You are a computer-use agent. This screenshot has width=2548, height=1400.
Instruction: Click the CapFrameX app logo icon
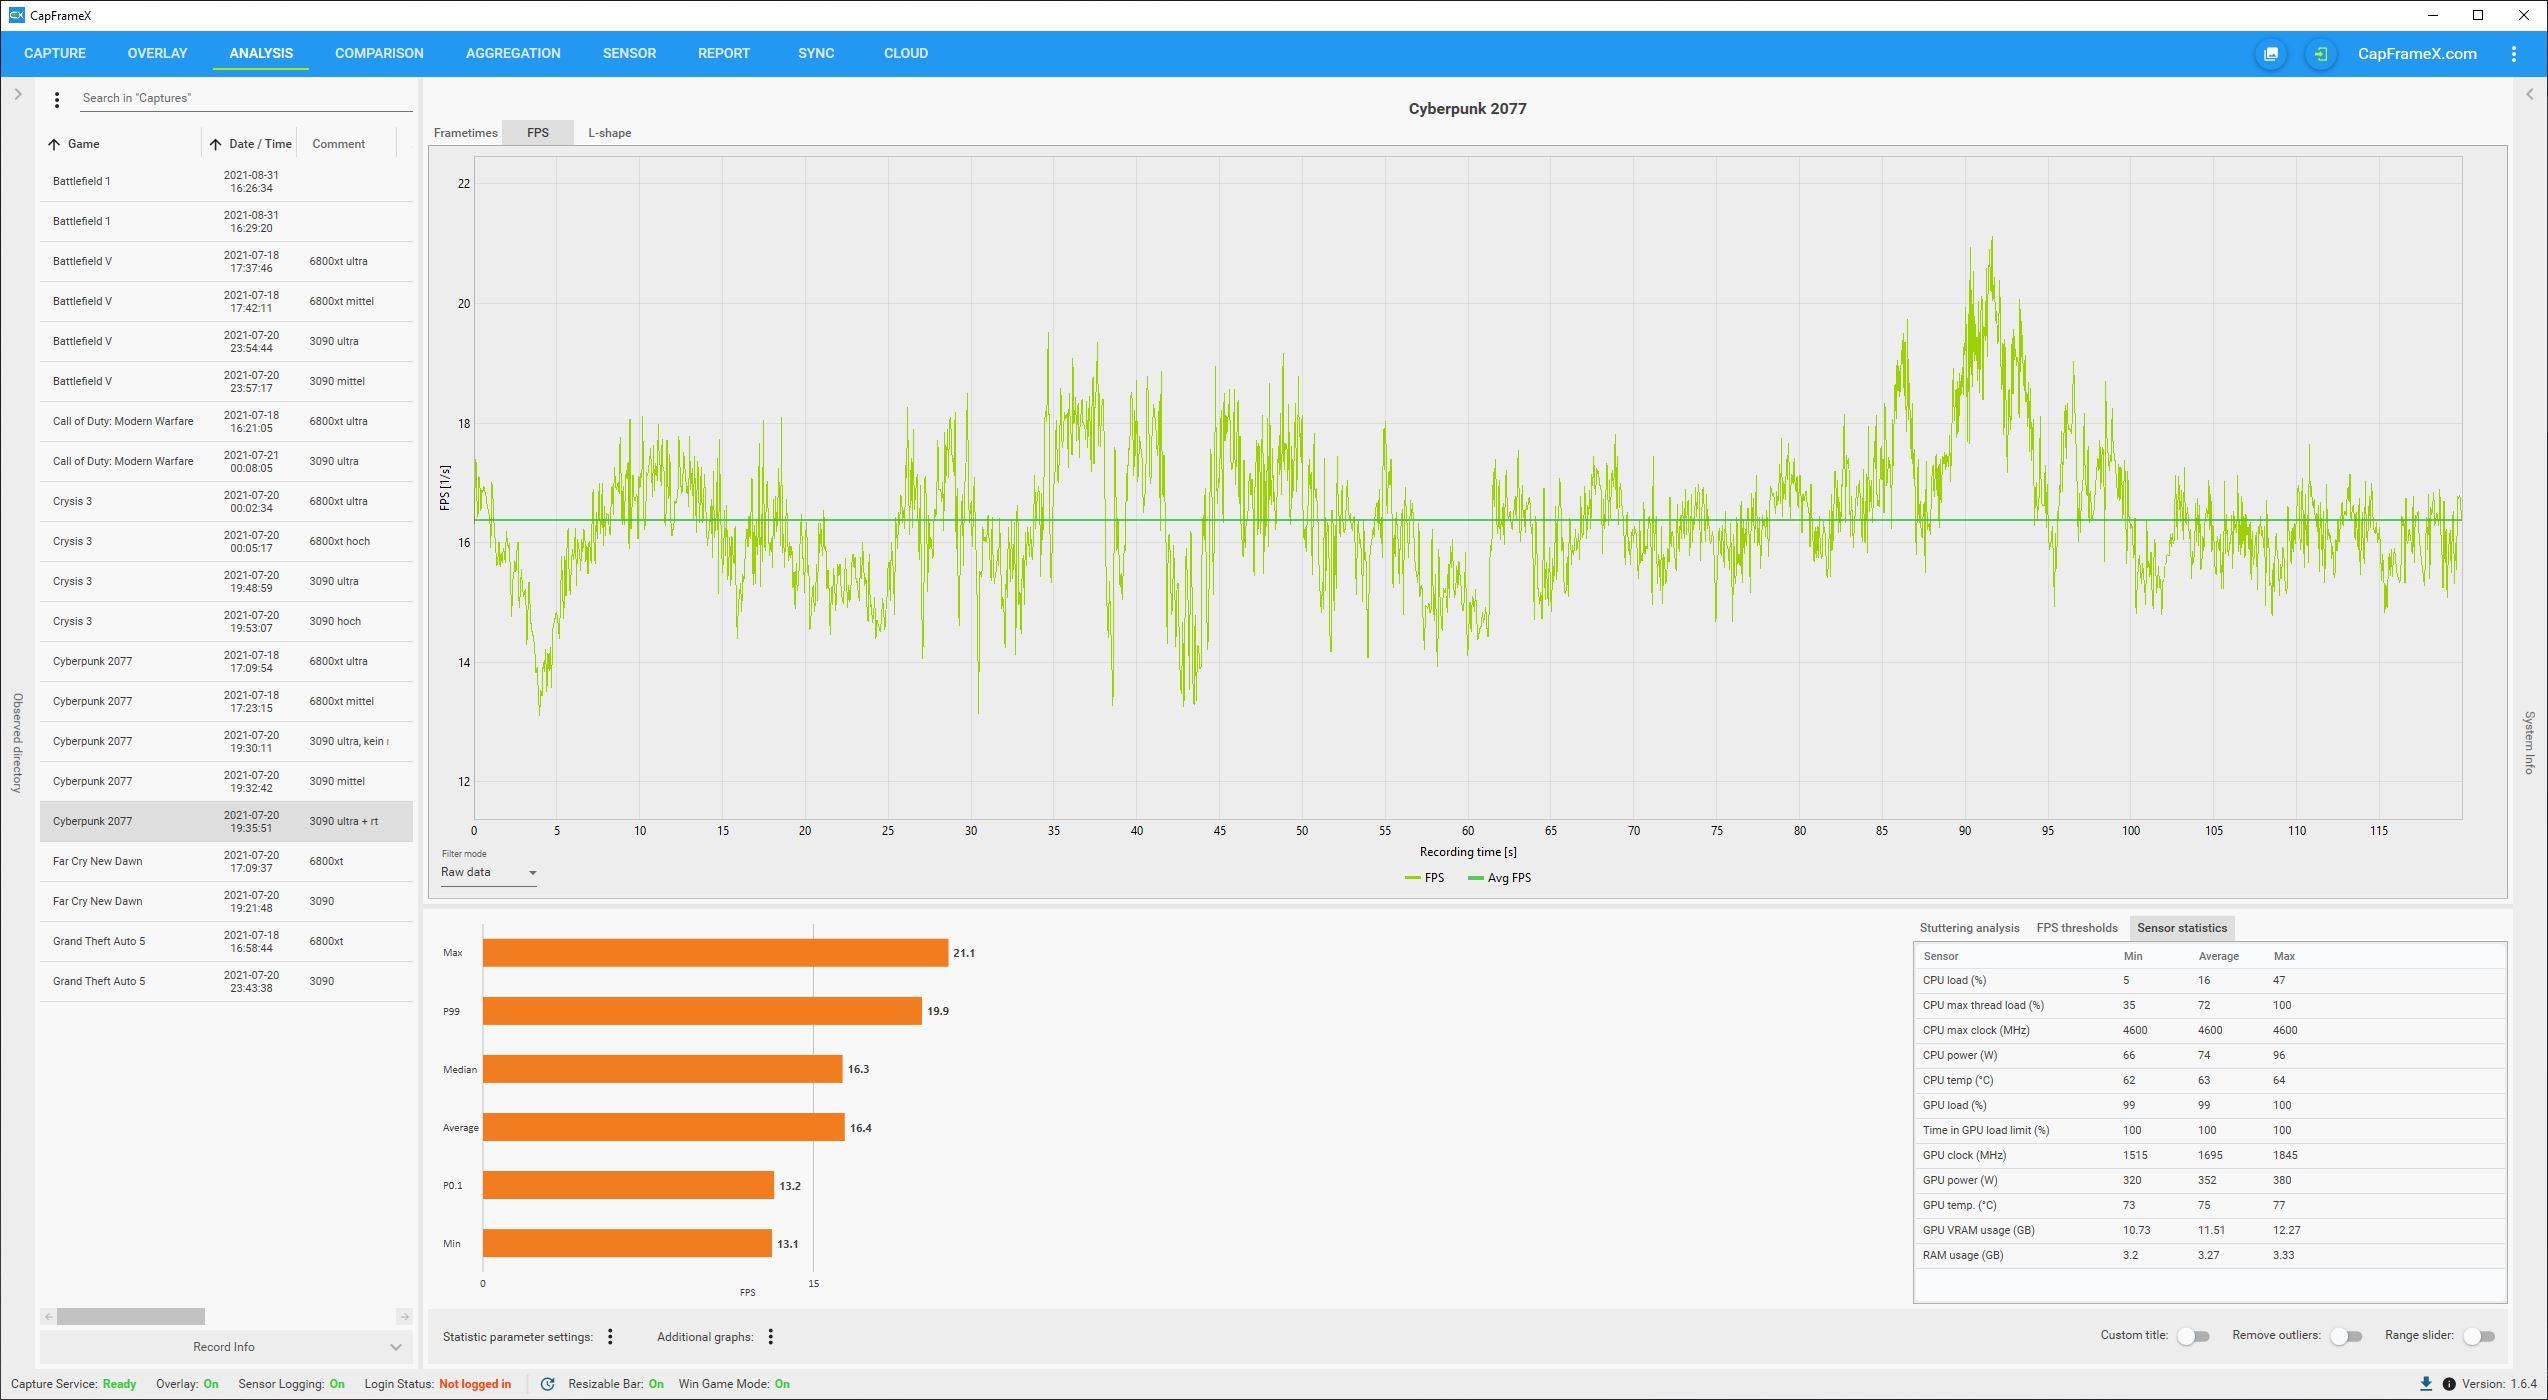click(16, 15)
